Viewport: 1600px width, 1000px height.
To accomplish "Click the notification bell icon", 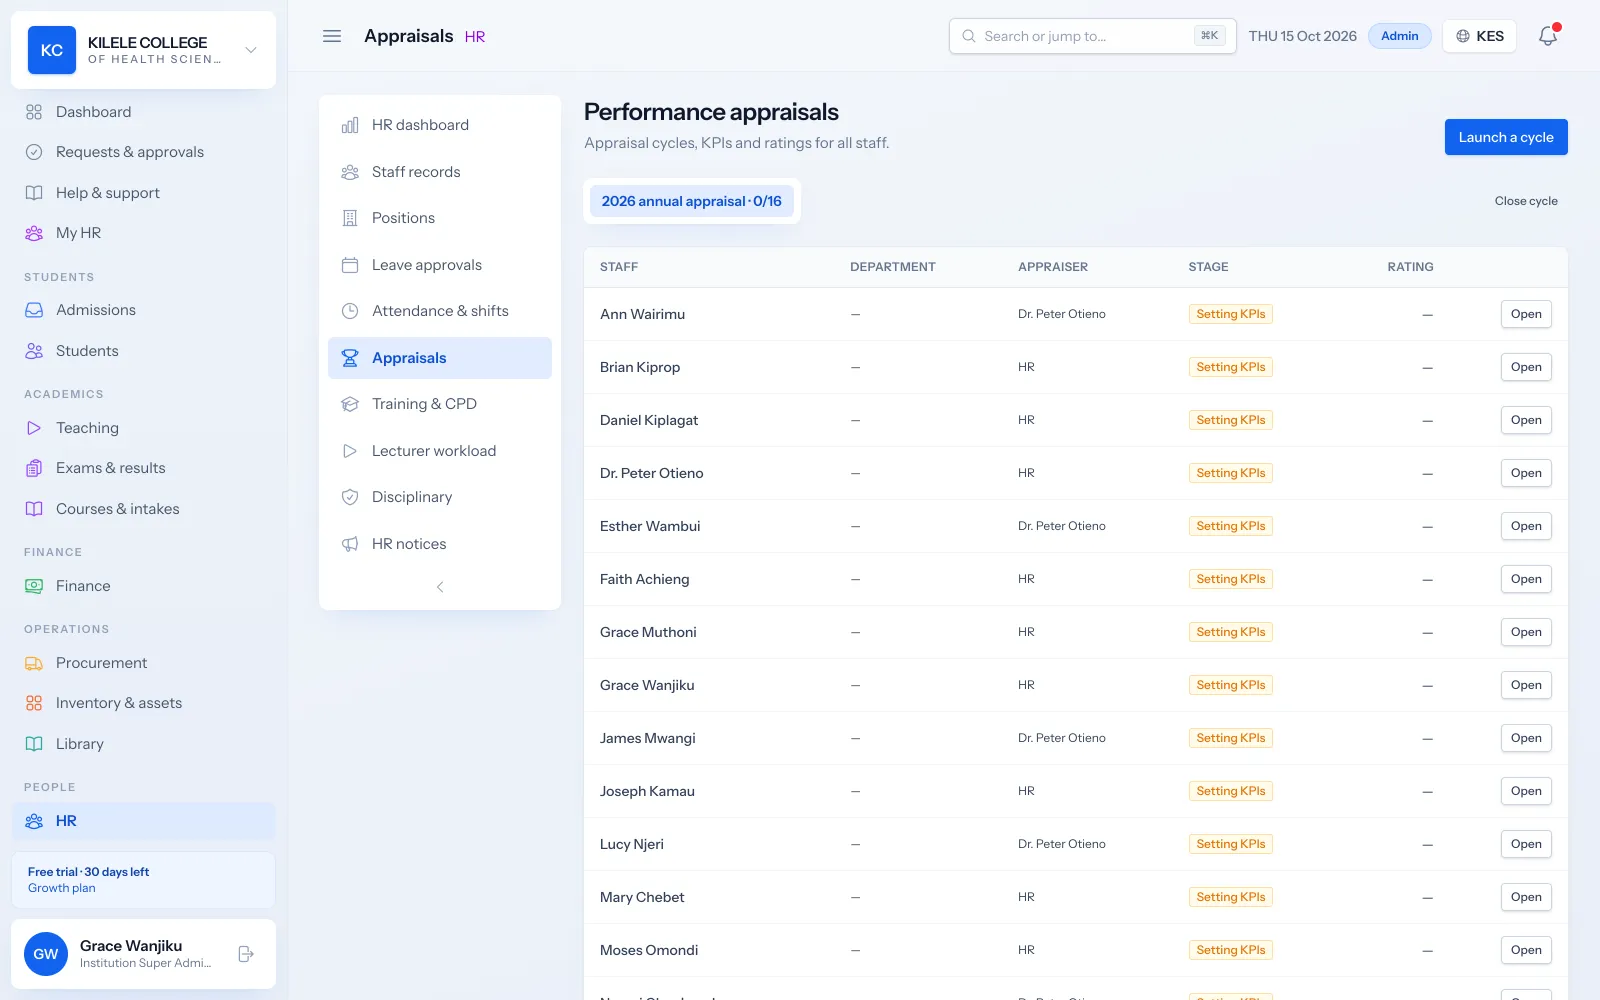I will point(1548,36).
